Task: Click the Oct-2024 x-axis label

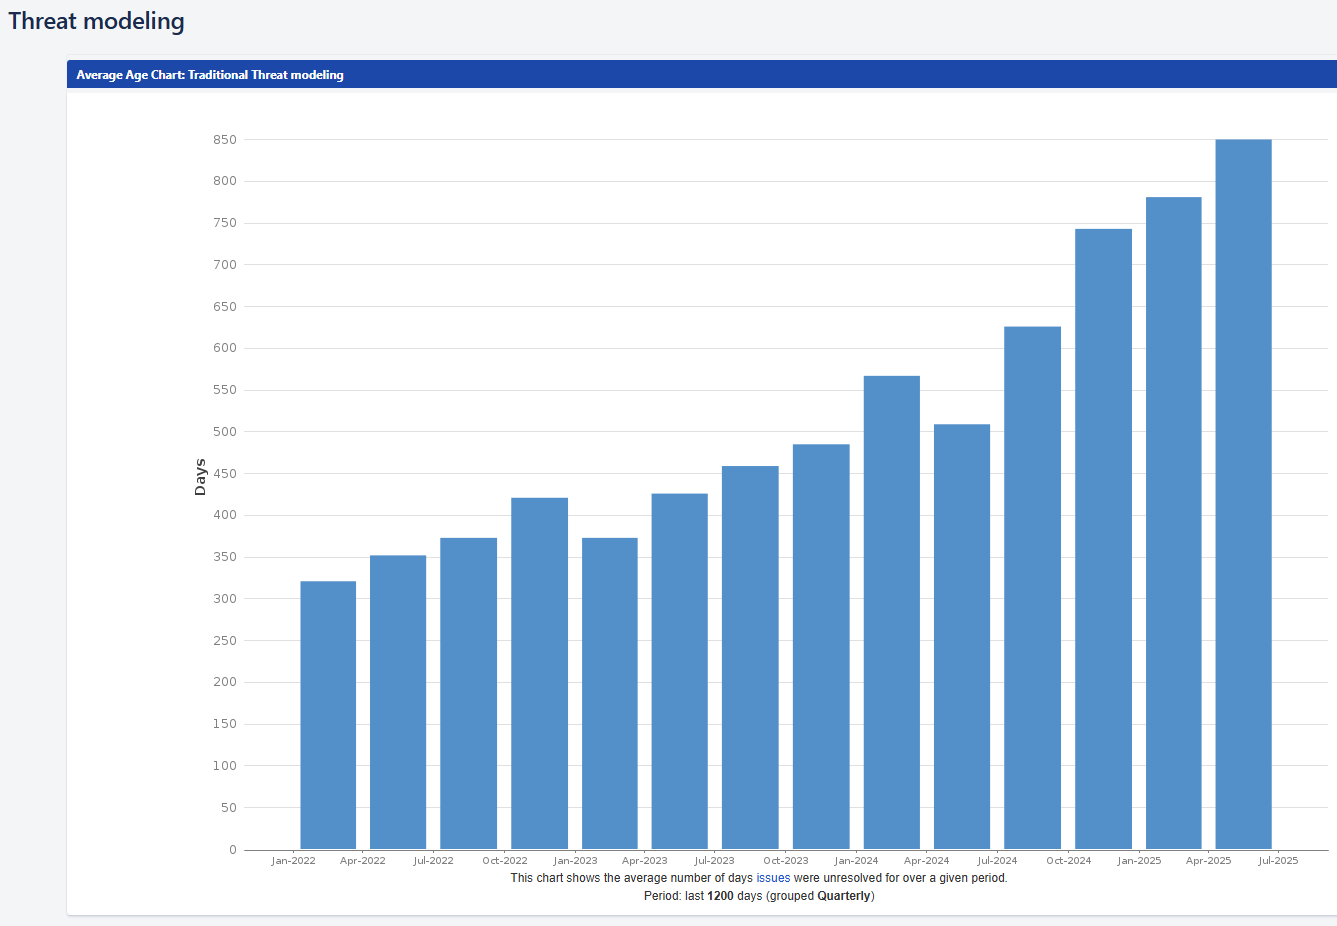Action: pos(1069,861)
